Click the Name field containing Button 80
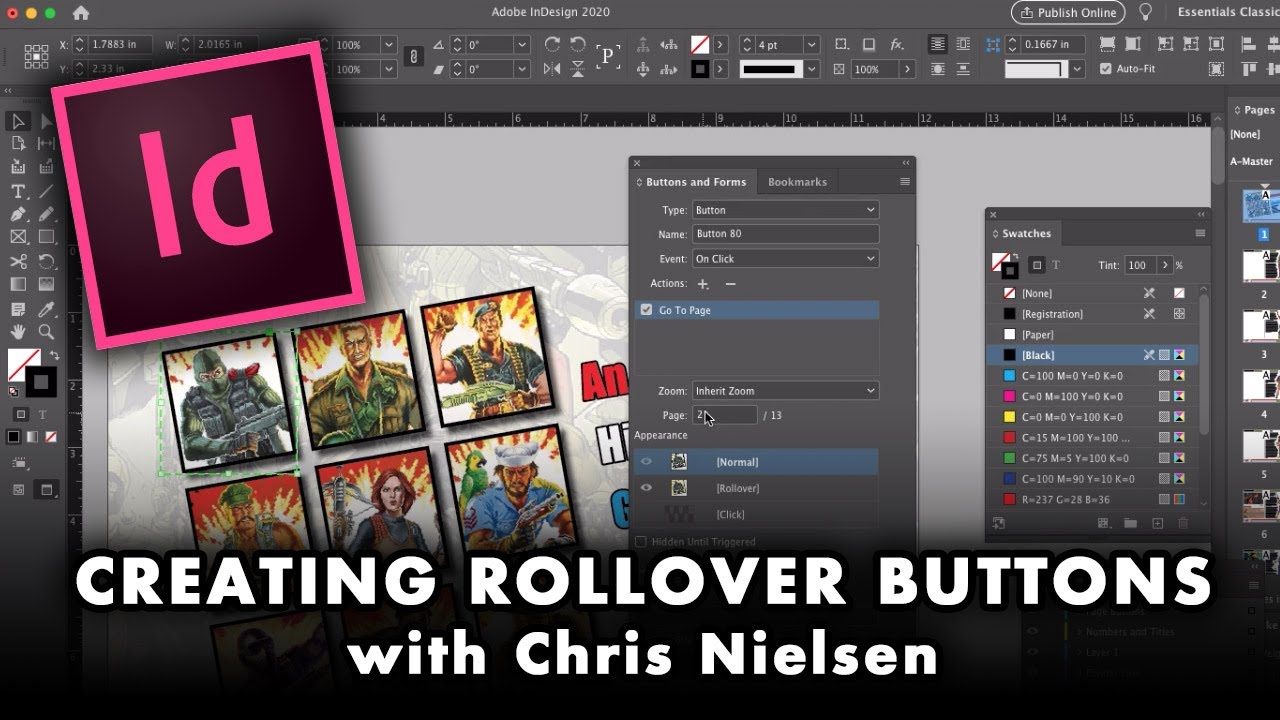Image resolution: width=1280 pixels, height=720 pixels. pos(785,234)
